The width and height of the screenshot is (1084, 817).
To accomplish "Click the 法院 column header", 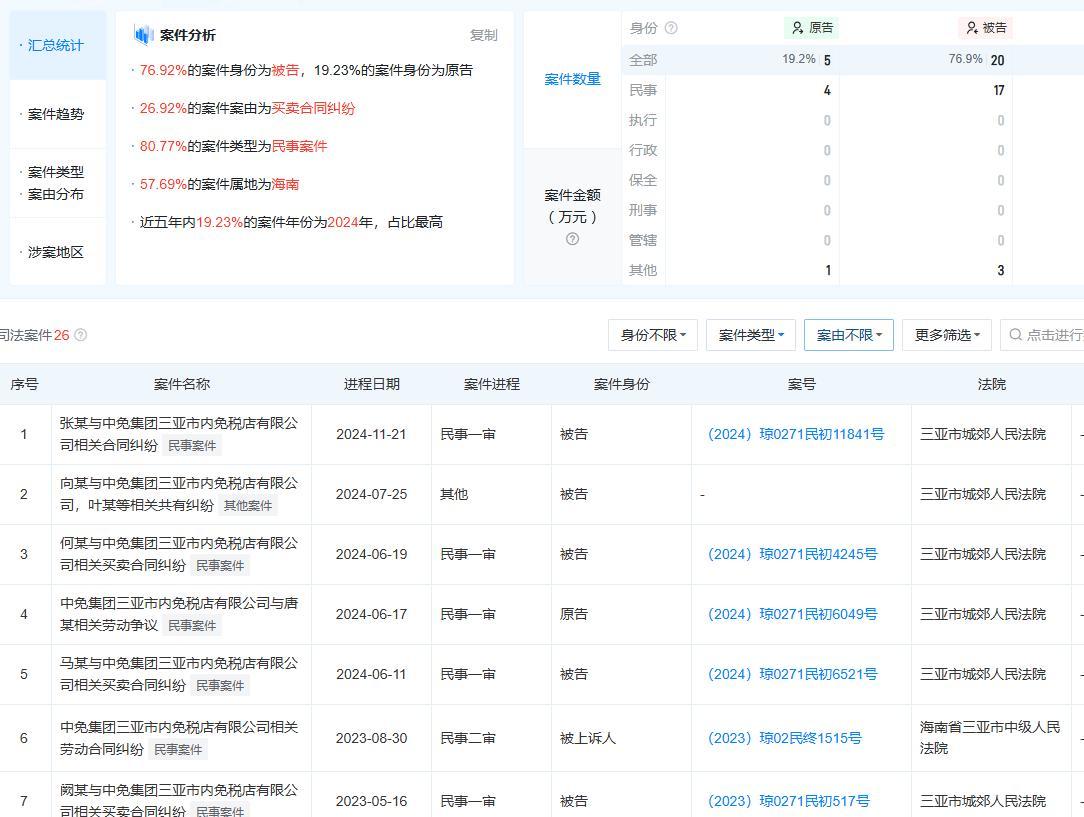I will tap(991, 384).
